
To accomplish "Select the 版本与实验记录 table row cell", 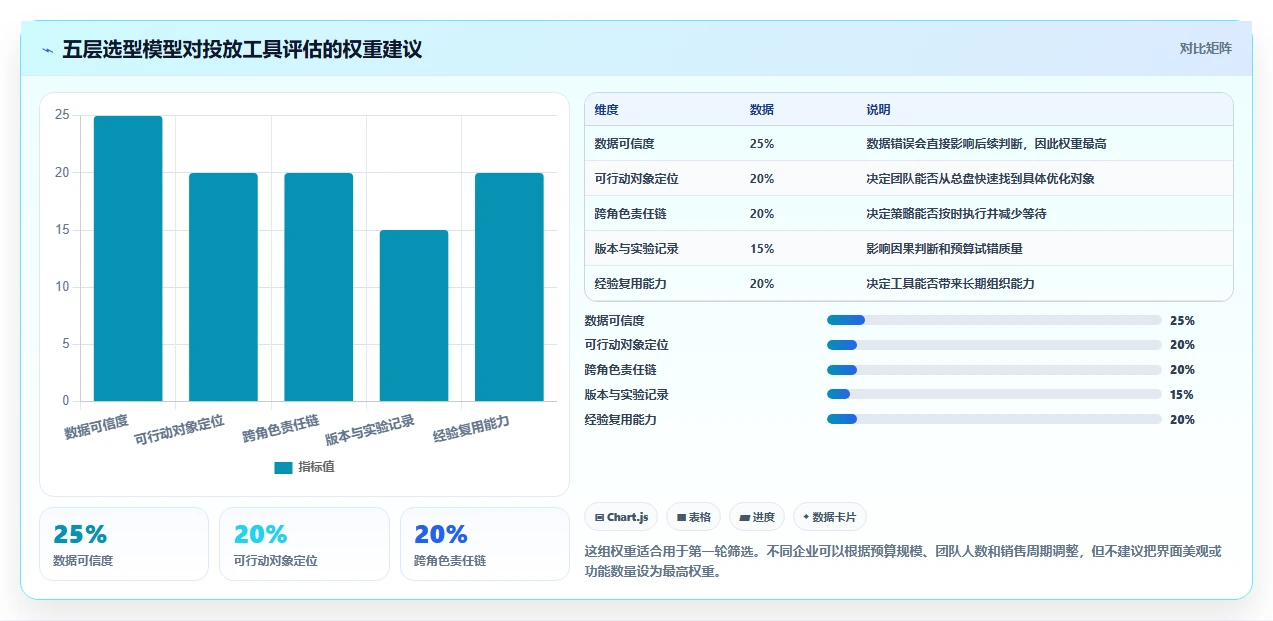I will click(636, 249).
